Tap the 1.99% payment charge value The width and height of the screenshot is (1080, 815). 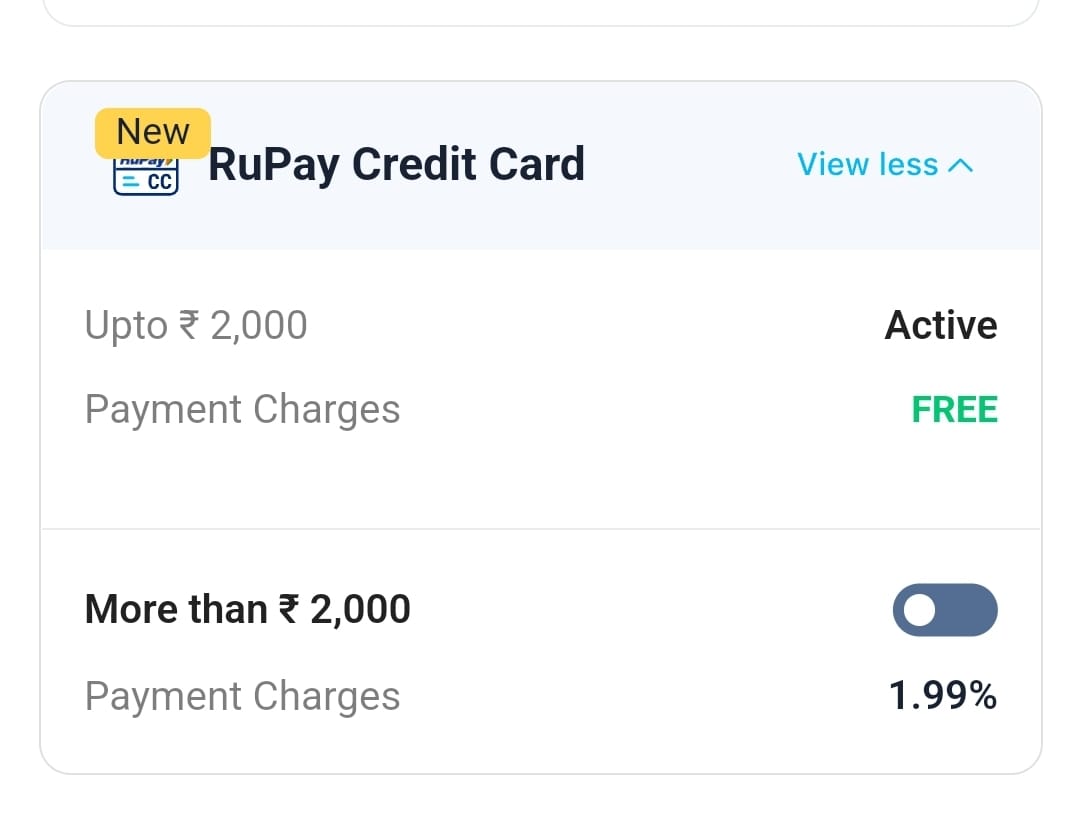coord(942,696)
